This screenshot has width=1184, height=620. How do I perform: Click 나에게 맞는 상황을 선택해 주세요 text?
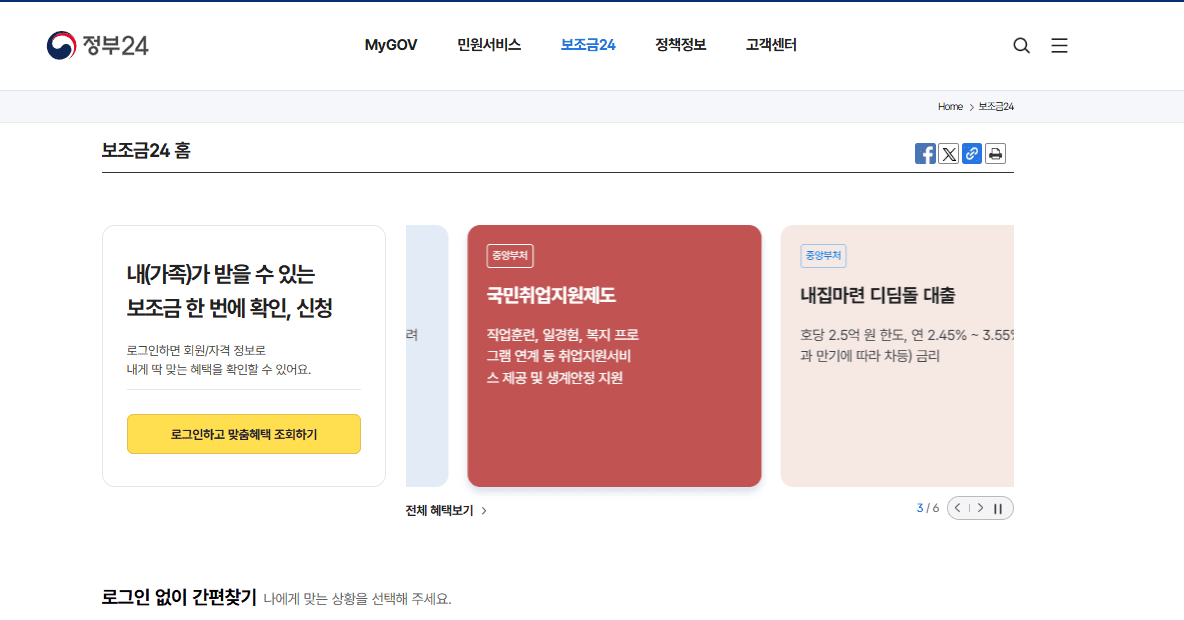coord(357,599)
